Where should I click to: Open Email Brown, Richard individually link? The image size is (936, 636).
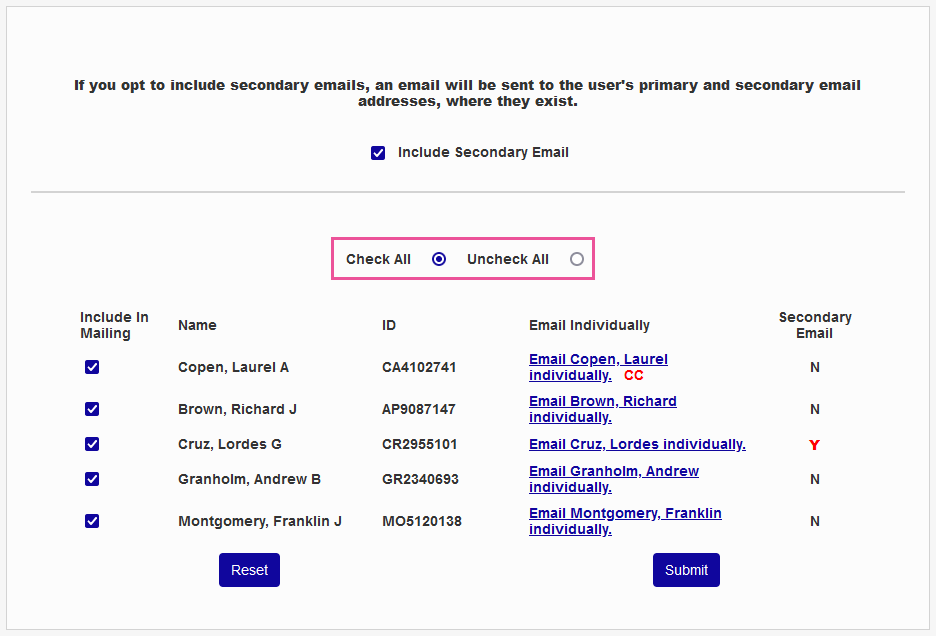[x=602, y=402]
